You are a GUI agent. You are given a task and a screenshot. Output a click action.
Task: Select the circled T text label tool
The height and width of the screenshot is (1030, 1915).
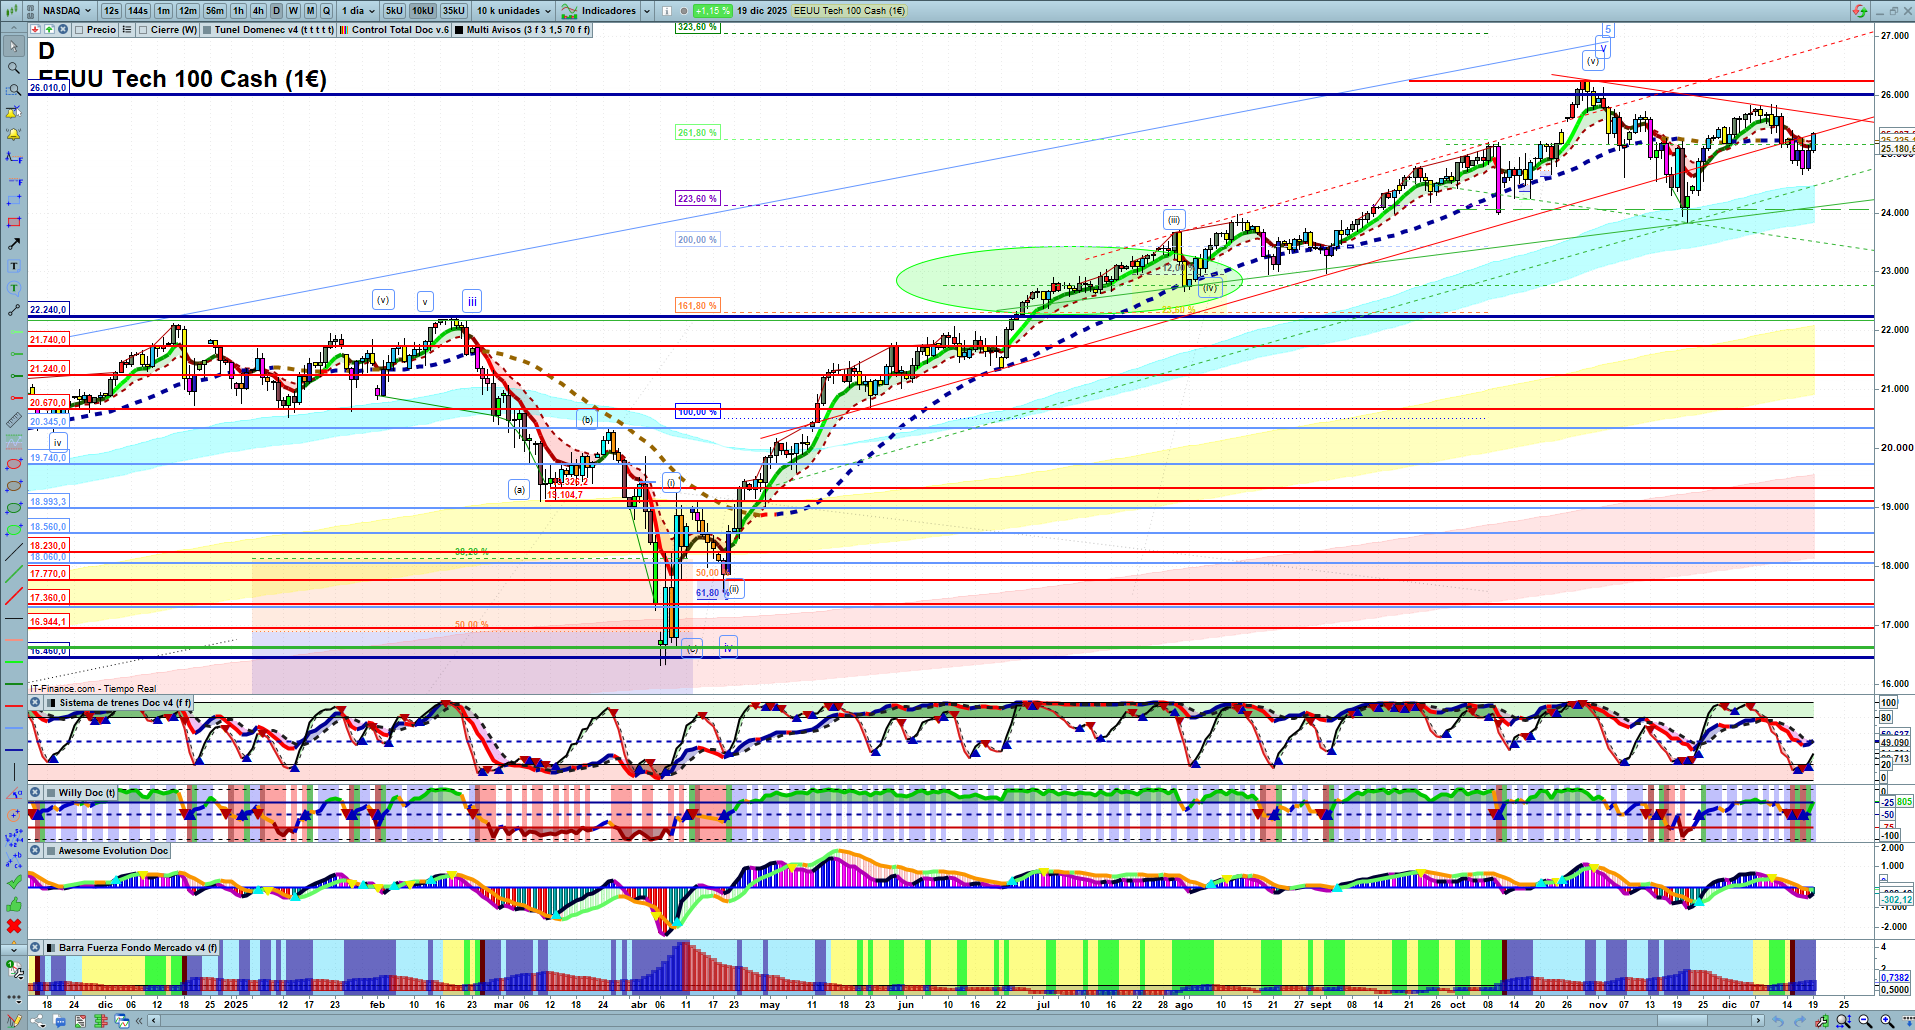click(14, 288)
